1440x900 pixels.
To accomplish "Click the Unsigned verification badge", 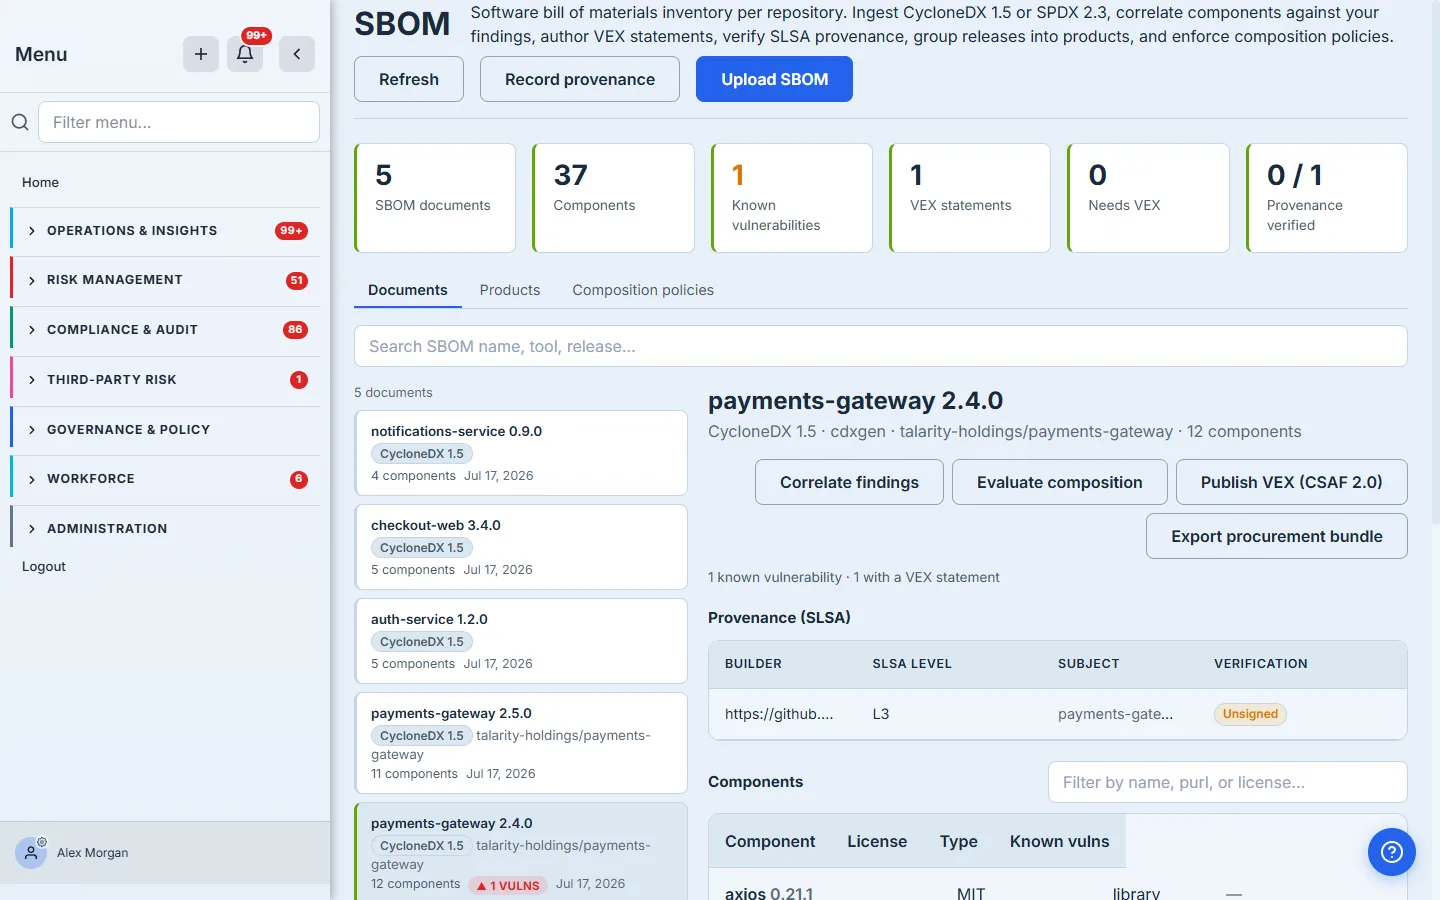I will 1250,714.
